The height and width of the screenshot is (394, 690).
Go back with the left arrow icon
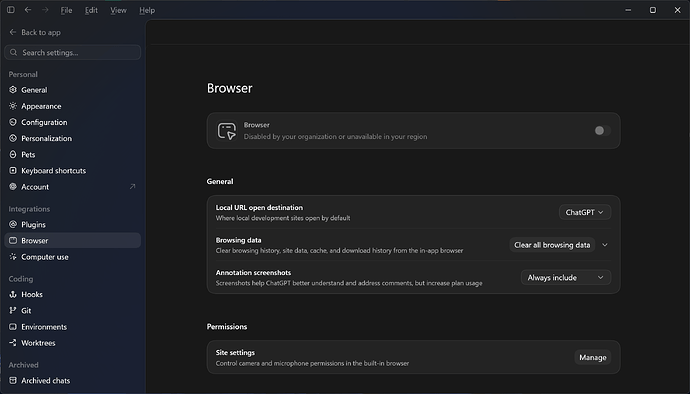tap(28, 10)
